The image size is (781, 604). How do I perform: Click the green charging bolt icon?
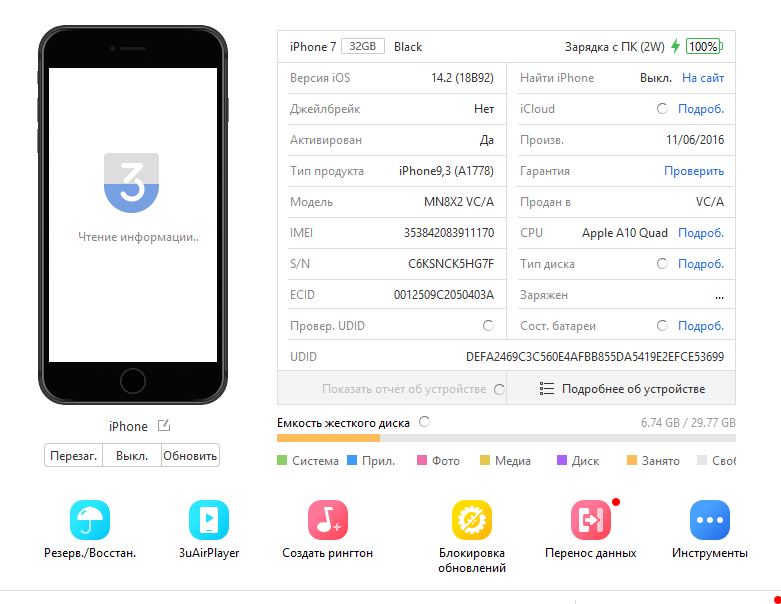point(675,46)
